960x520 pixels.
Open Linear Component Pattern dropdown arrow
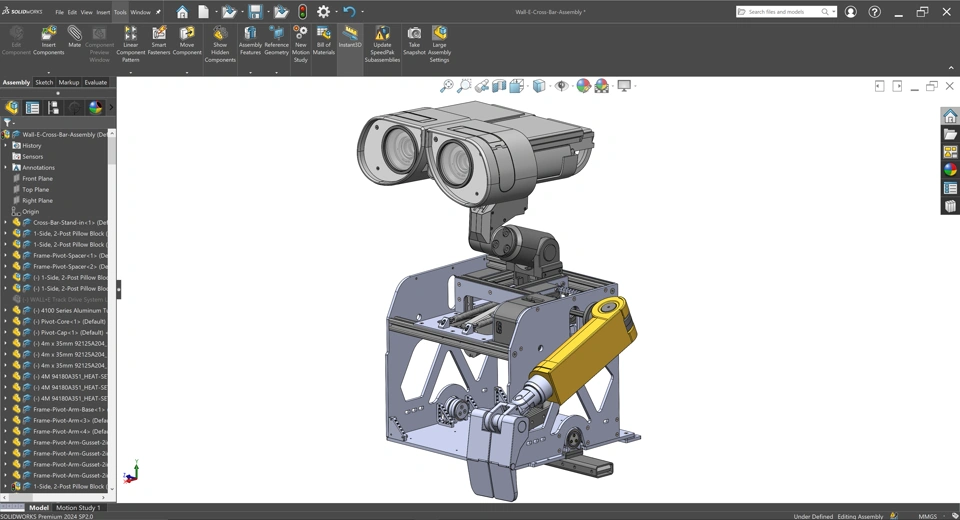coord(130,72)
